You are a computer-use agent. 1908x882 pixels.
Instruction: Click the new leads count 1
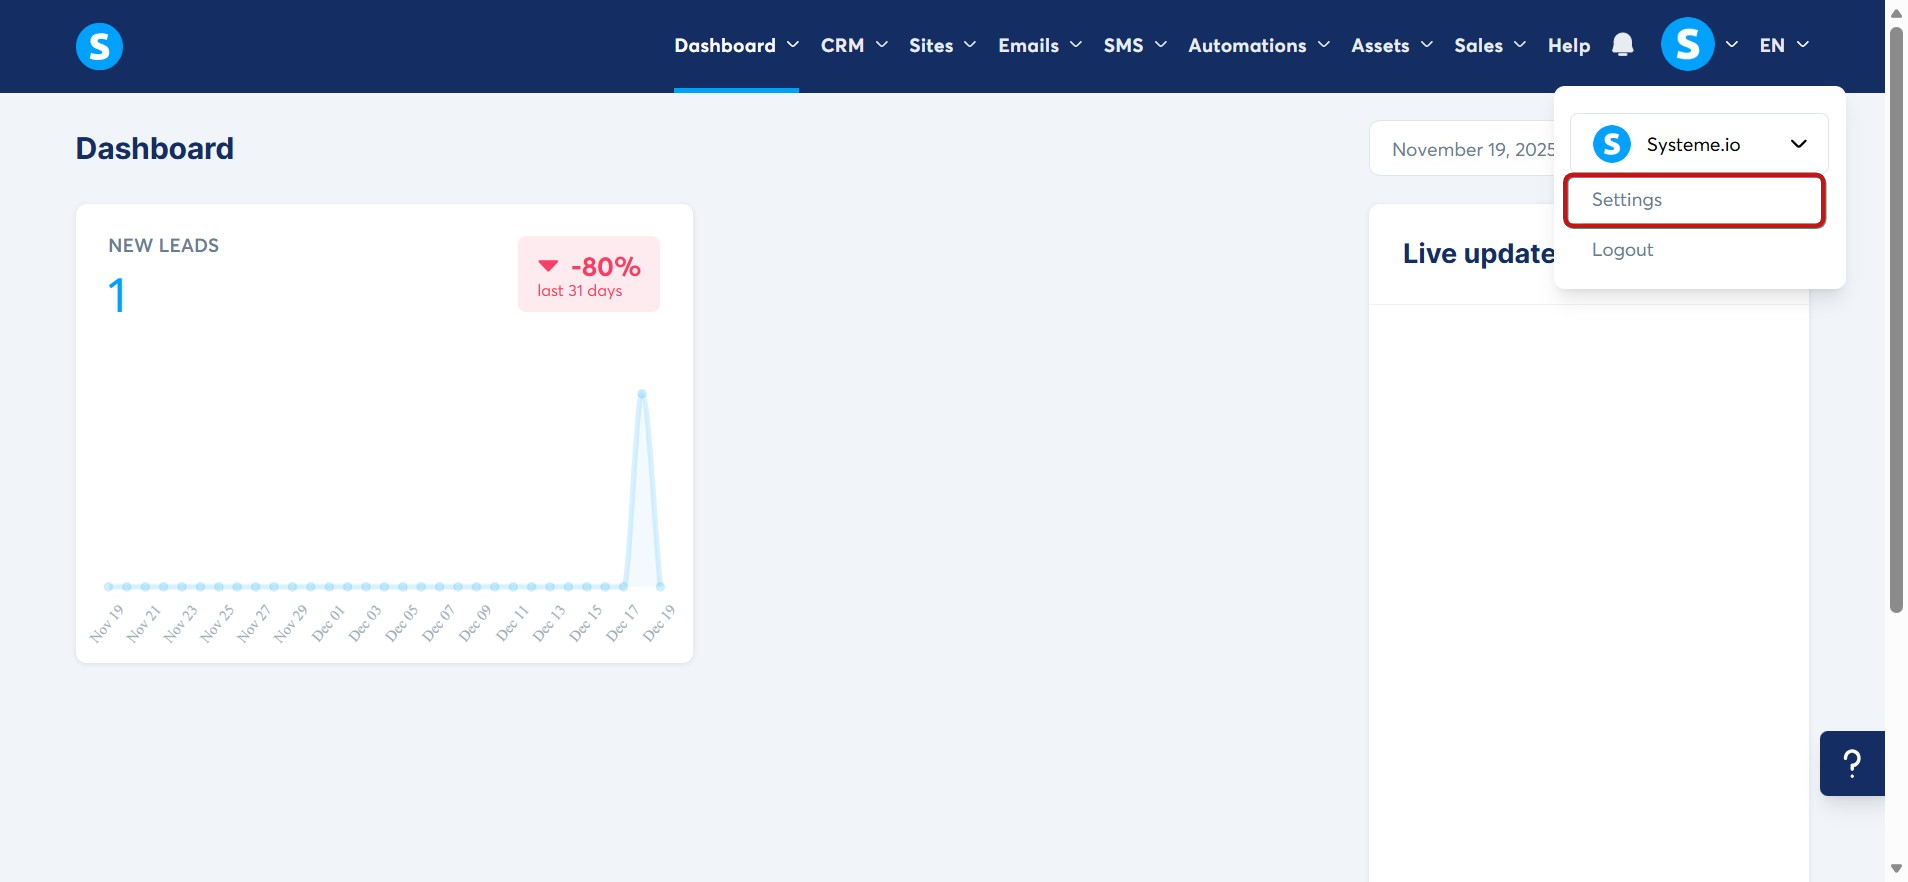pos(117,296)
